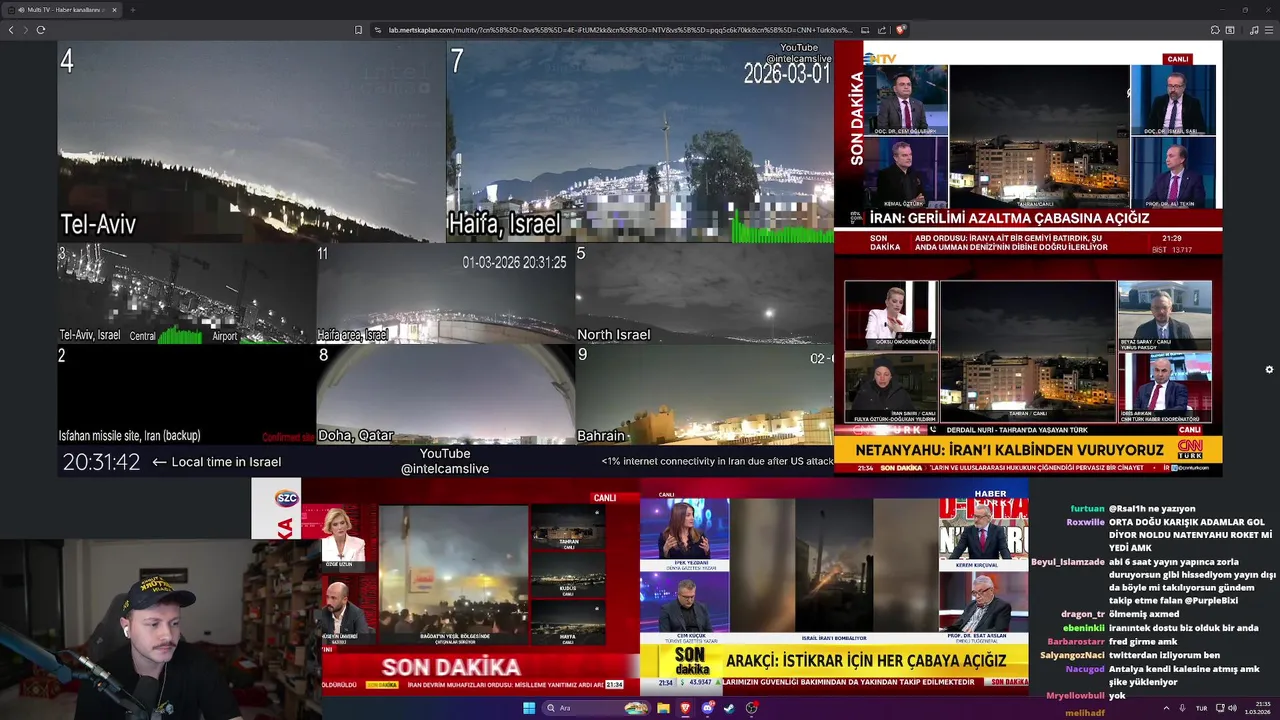Click the Haifa area camera 11 feed

coord(445,294)
